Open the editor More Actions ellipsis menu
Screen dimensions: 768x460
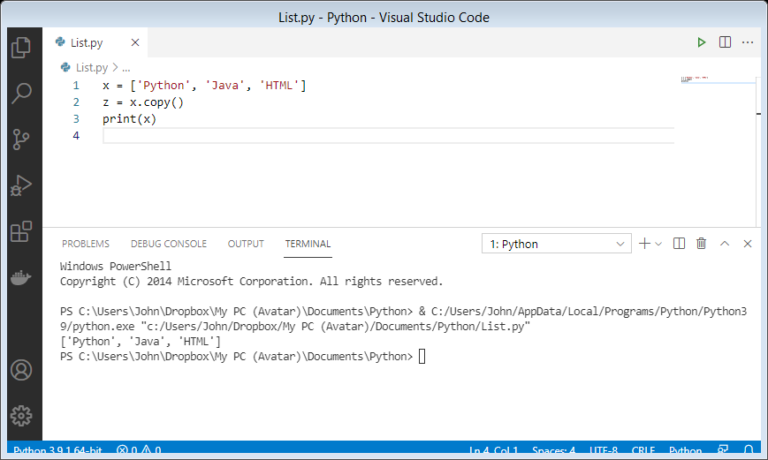pos(747,43)
